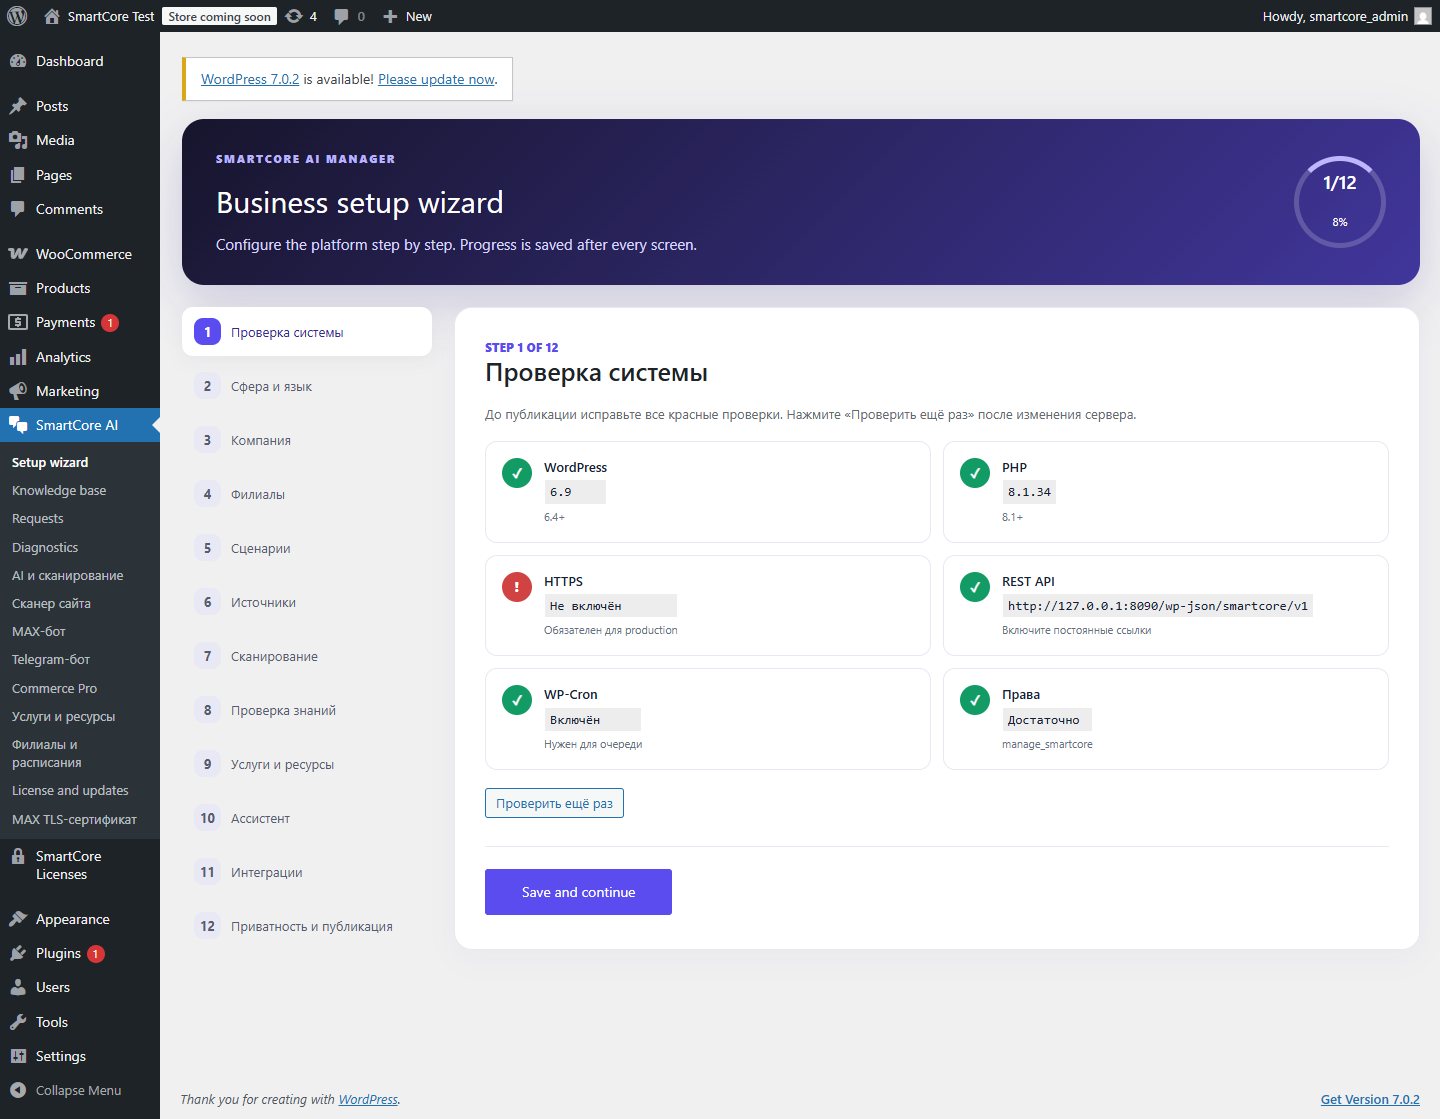This screenshot has width=1440, height=1119.
Task: Click the Howdy, smartcore_admin account text
Action: (x=1335, y=16)
